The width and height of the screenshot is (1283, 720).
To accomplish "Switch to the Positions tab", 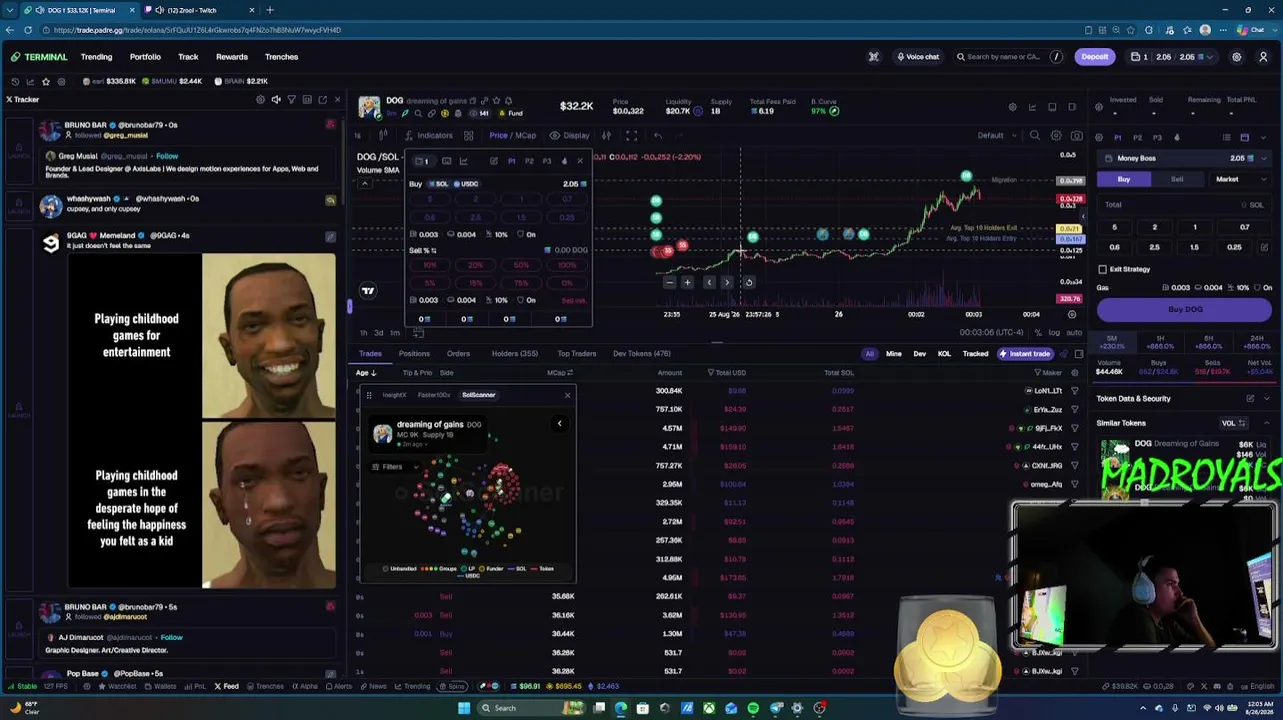I will [414, 354].
